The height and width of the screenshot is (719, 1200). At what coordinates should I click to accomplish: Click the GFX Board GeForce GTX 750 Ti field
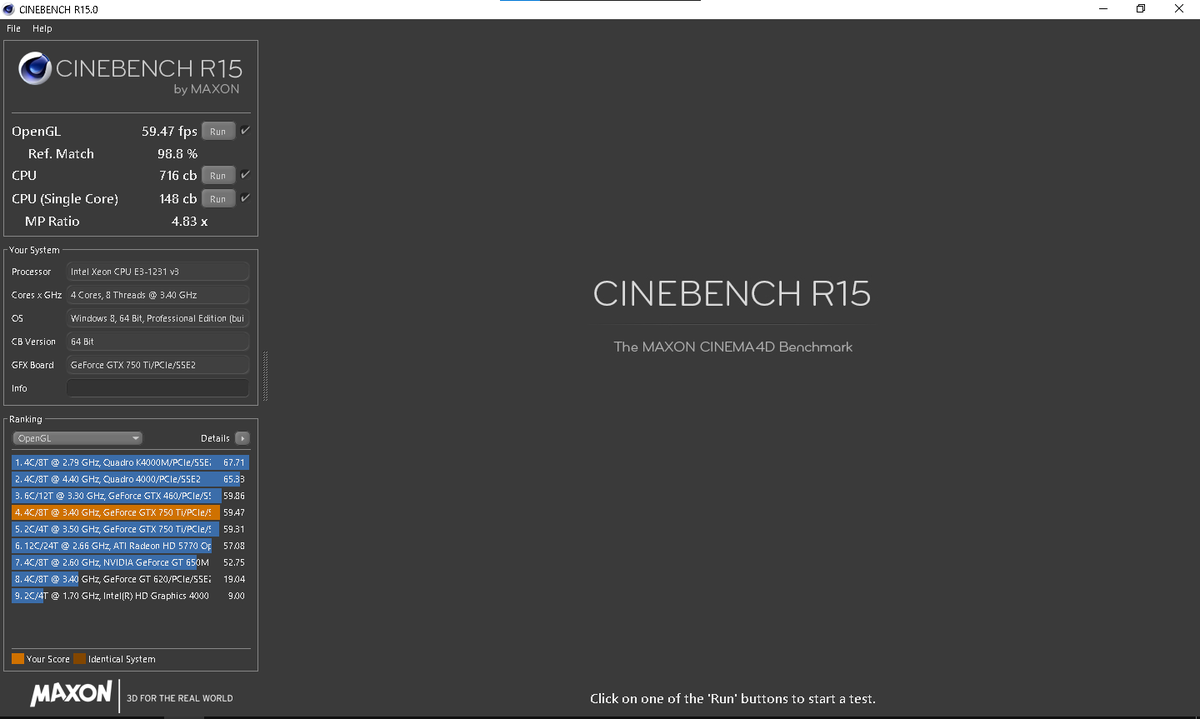point(157,365)
